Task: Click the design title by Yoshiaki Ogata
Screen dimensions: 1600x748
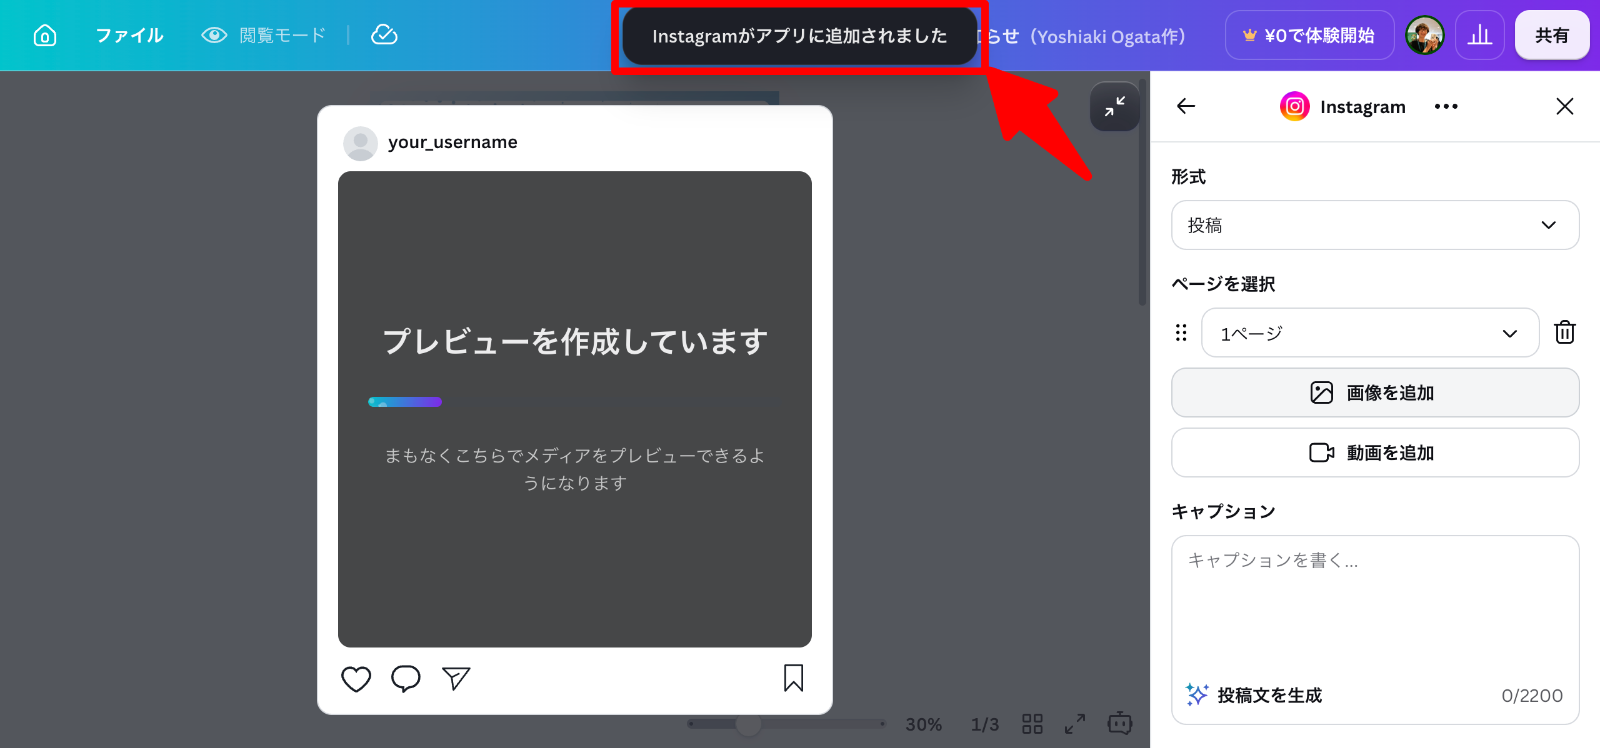Action: click(1084, 36)
